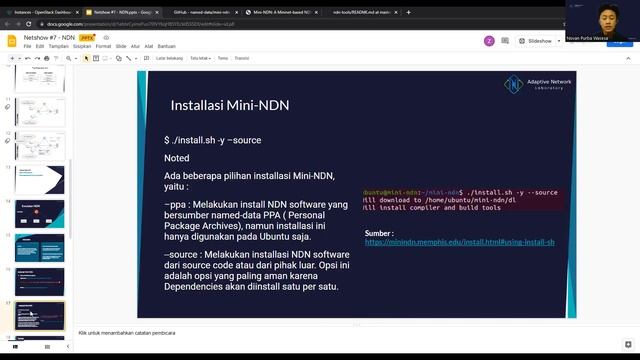Click the Latar belakang button
The width and height of the screenshot is (640, 360).
[x=169, y=58]
